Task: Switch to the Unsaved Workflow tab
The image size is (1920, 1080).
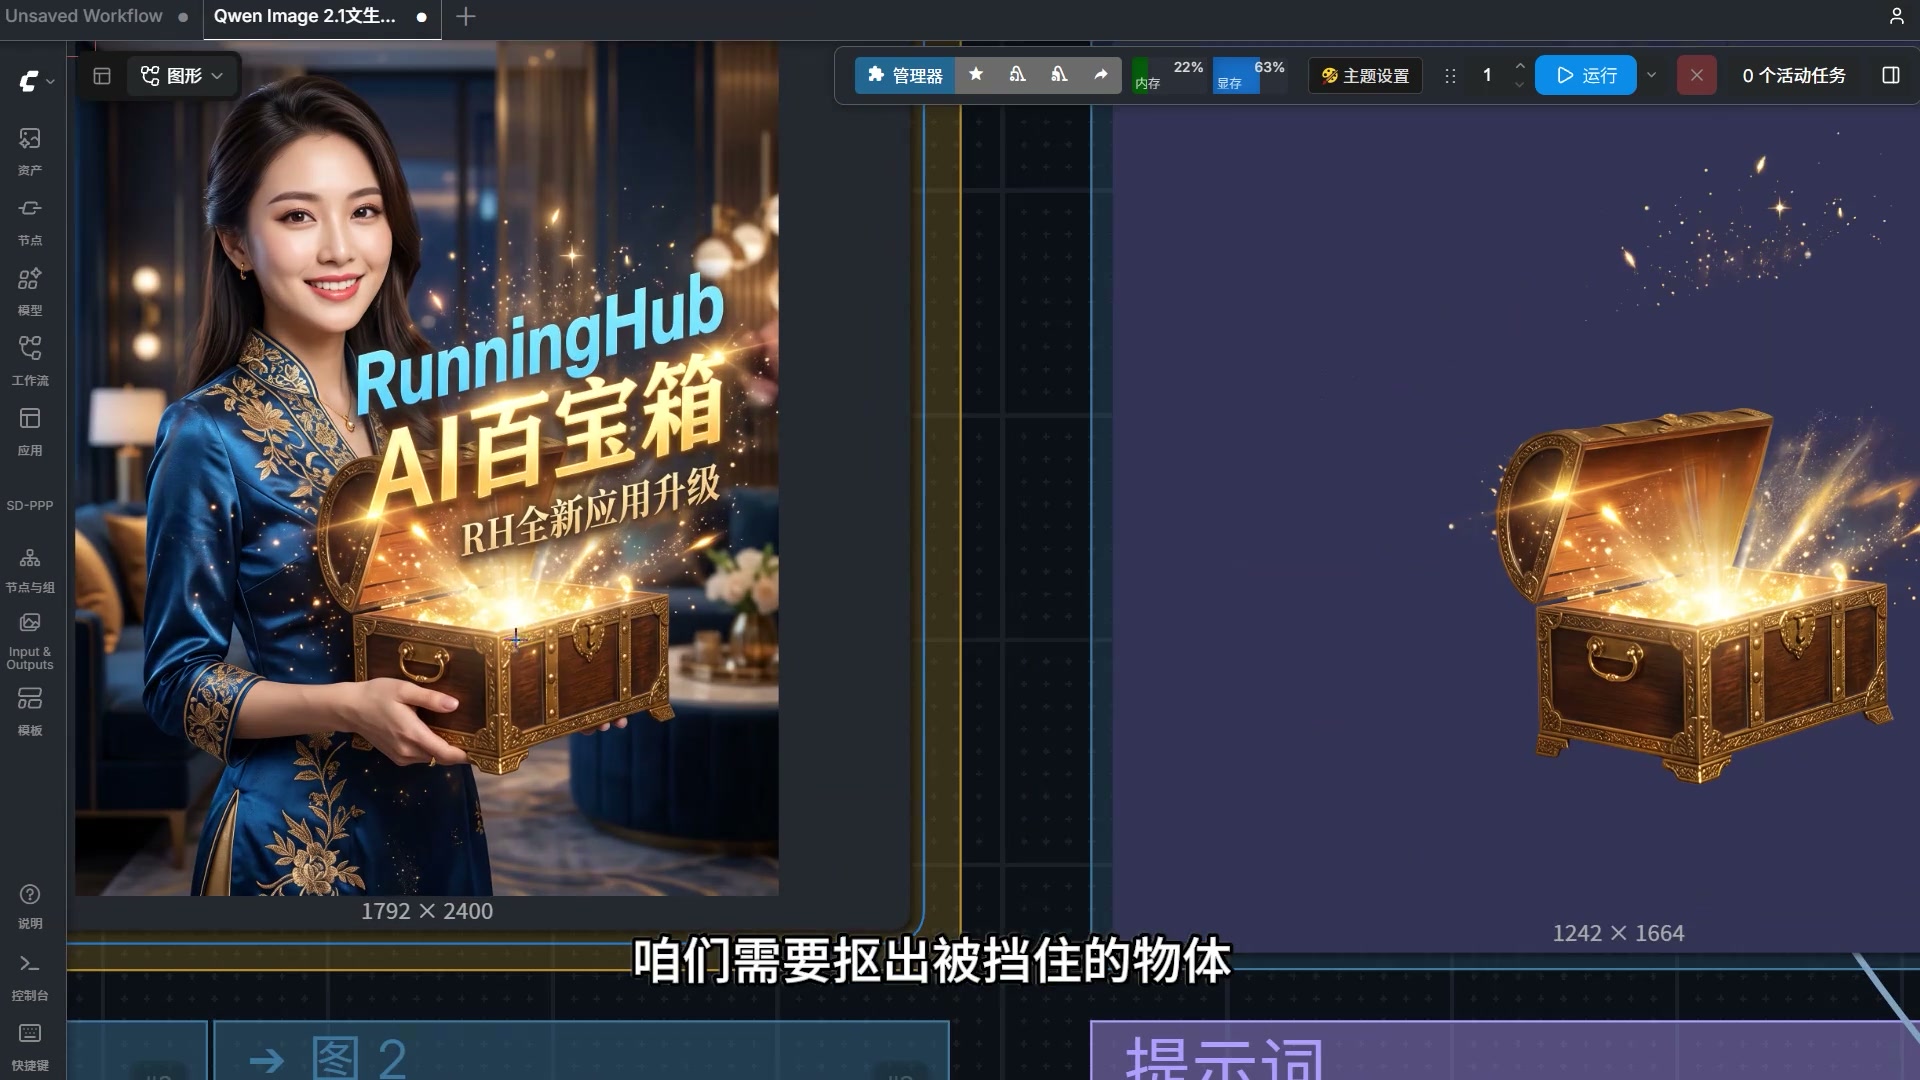Action: pos(96,17)
